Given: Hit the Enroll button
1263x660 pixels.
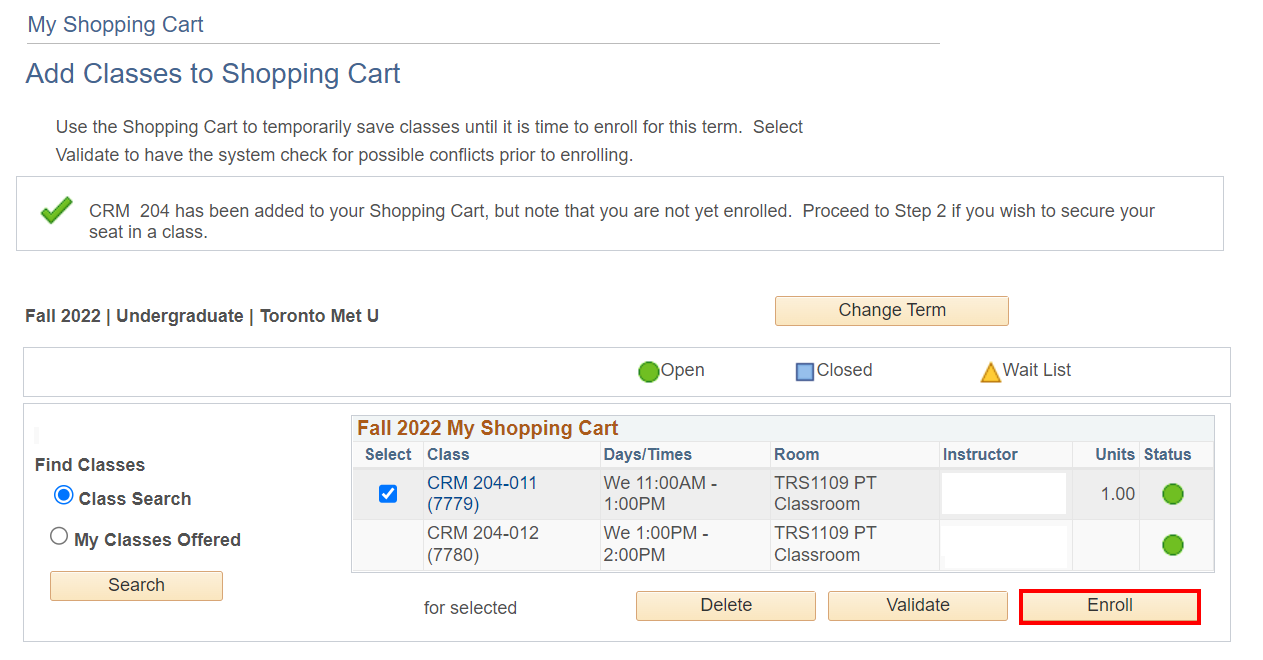Looking at the screenshot, I should pos(1109,606).
